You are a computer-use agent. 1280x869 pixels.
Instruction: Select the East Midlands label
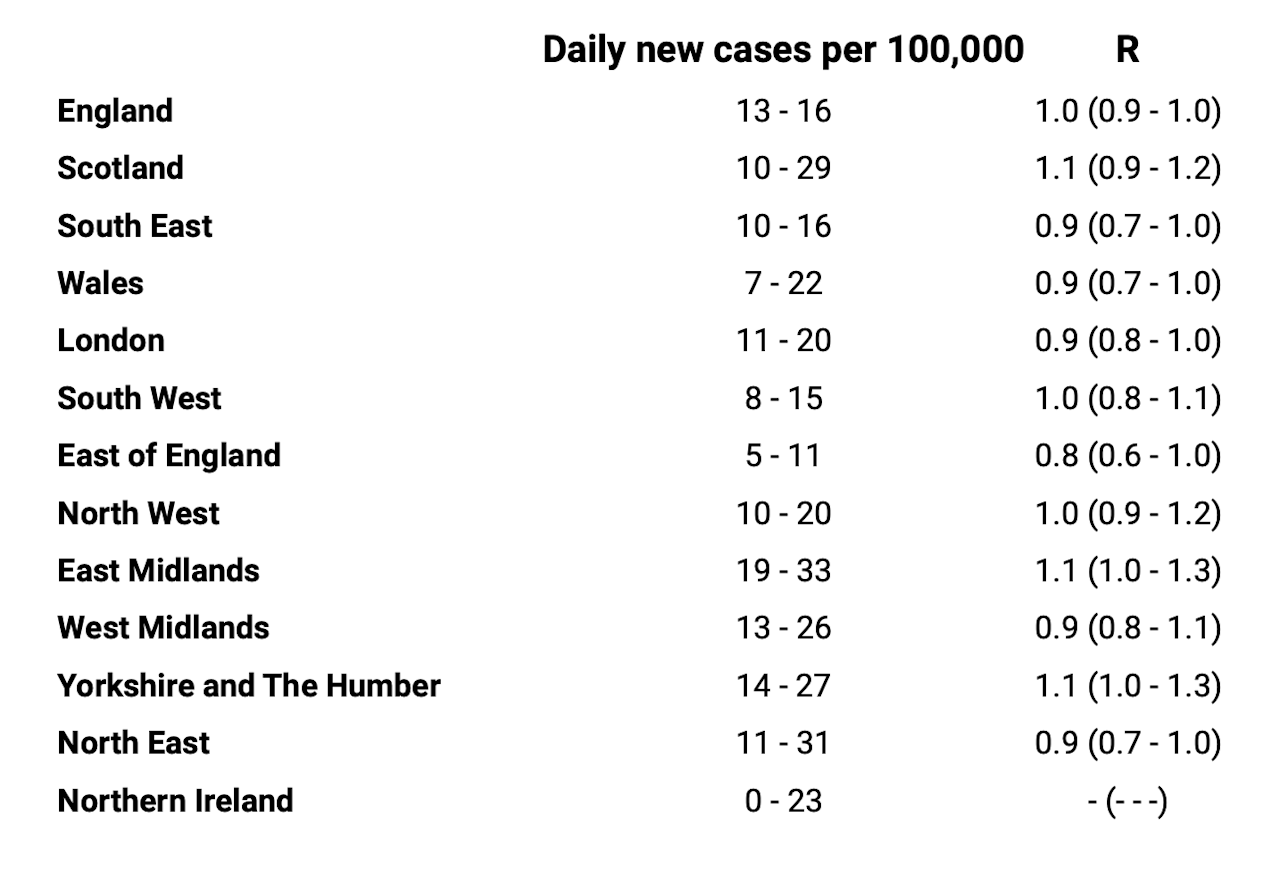click(x=158, y=571)
